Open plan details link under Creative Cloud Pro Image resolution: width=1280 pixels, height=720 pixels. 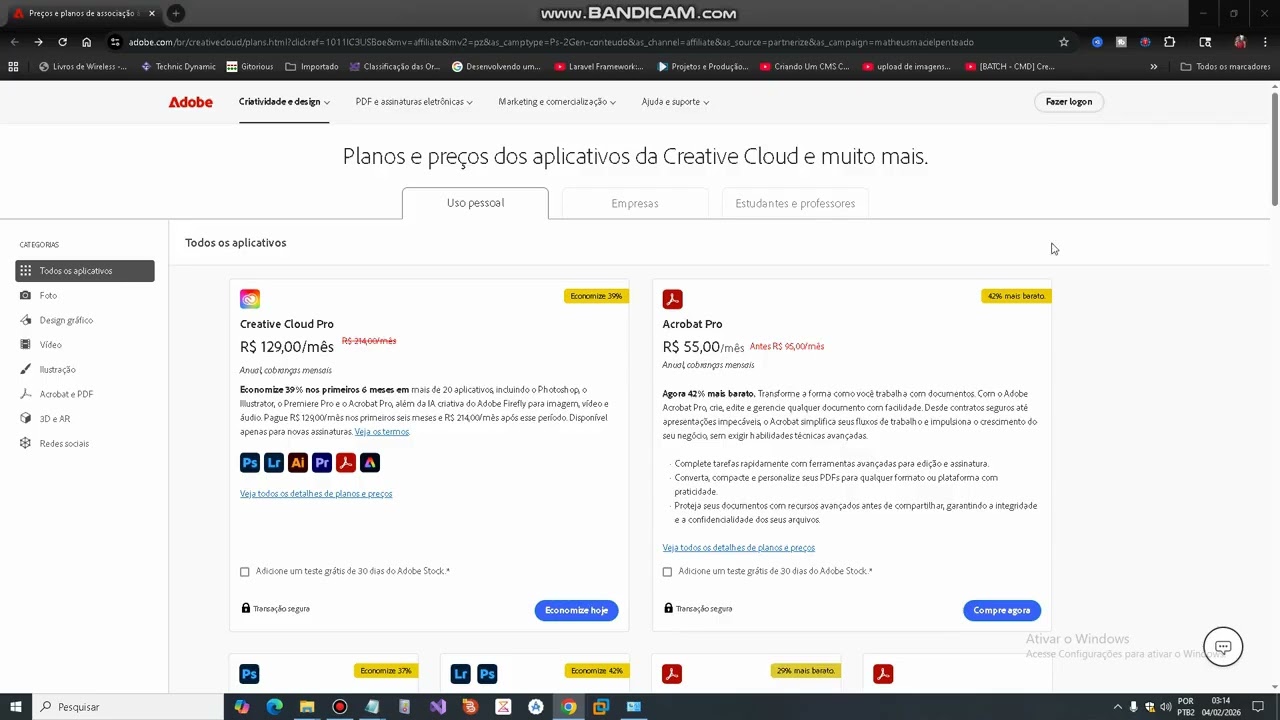[316, 494]
